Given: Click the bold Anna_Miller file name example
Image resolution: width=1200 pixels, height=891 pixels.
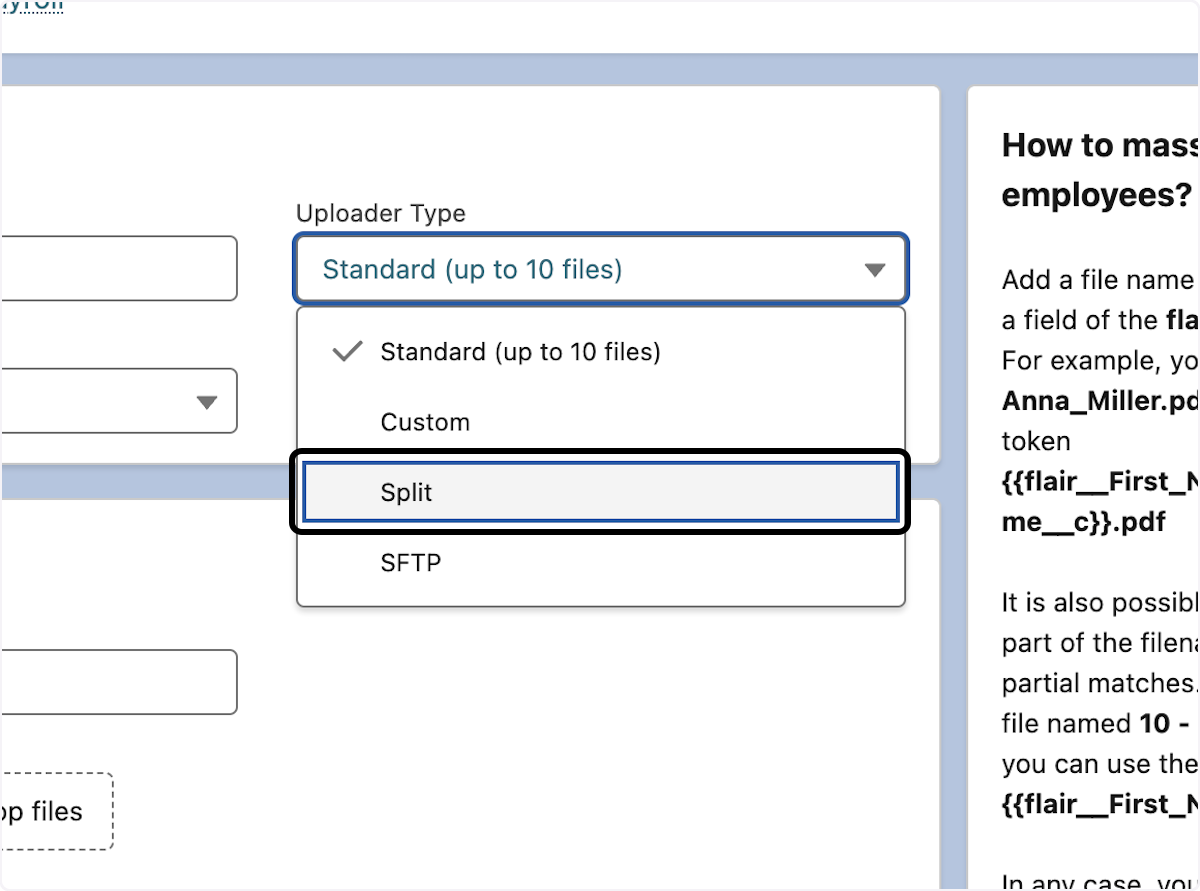Looking at the screenshot, I should point(1099,401).
